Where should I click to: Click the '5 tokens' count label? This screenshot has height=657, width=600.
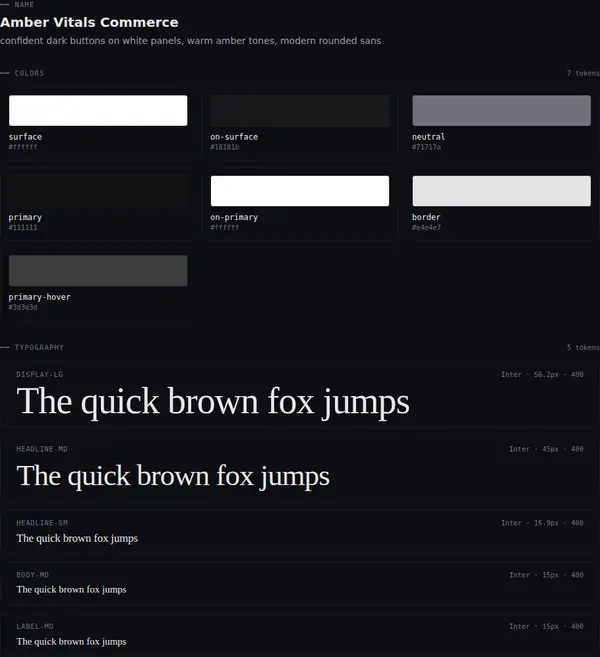click(x=583, y=347)
